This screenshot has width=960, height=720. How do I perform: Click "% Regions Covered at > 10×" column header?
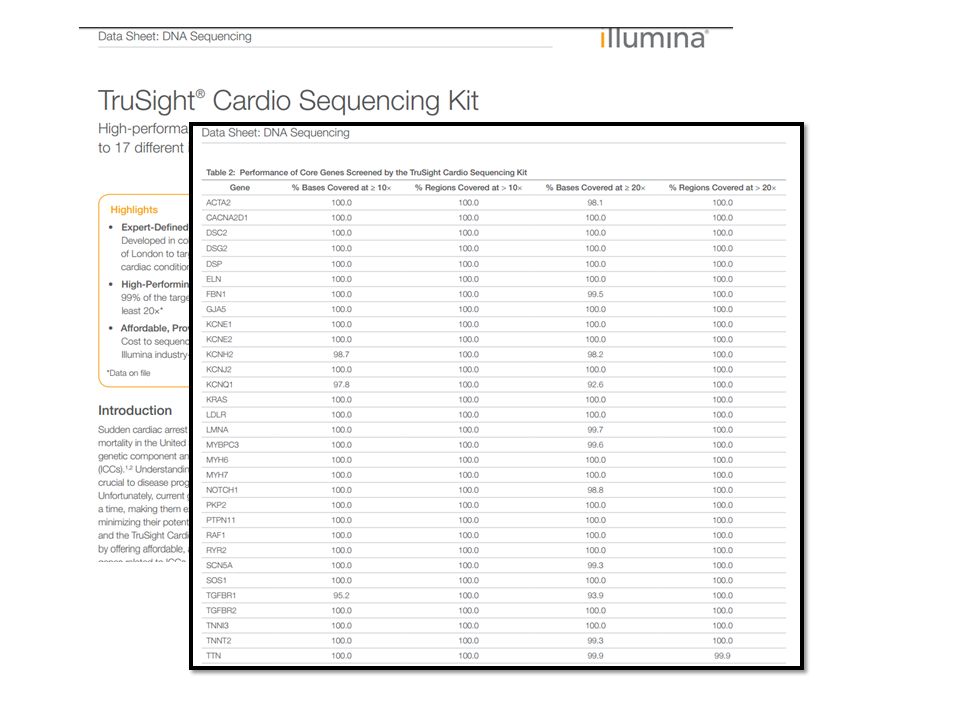[468, 187]
